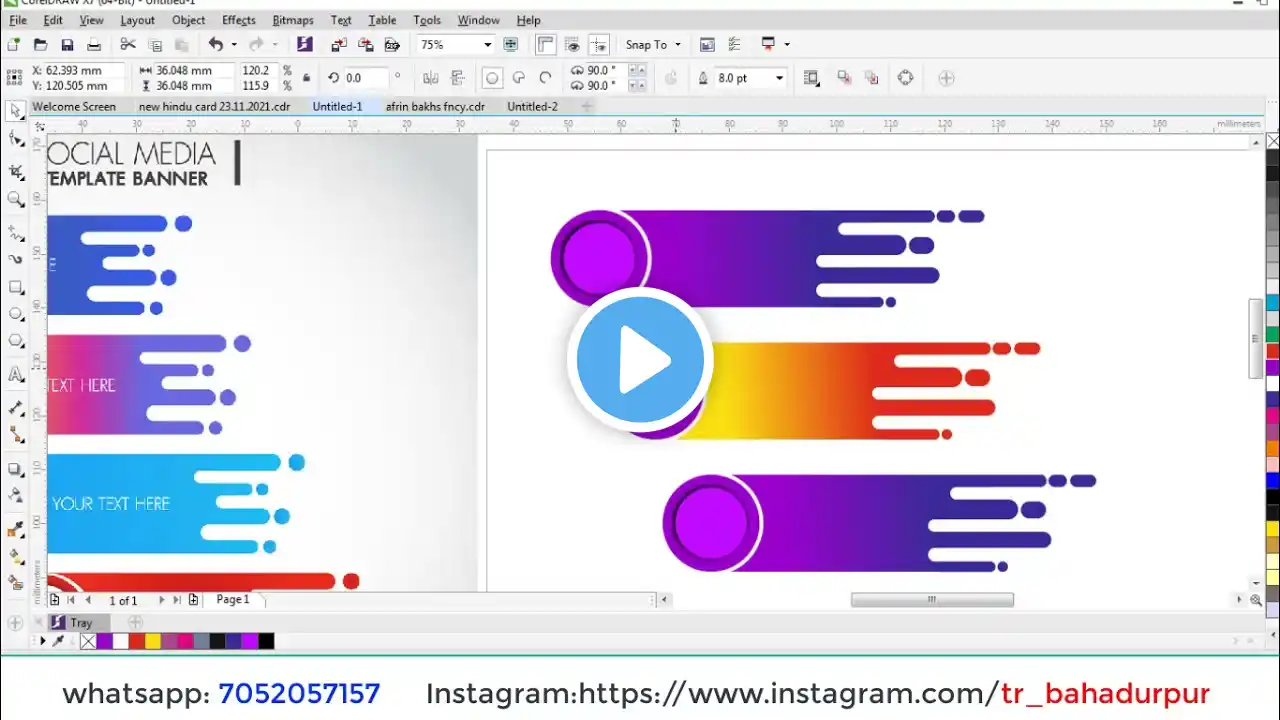Select the Text tool
The image size is (1280, 720).
pos(15,375)
